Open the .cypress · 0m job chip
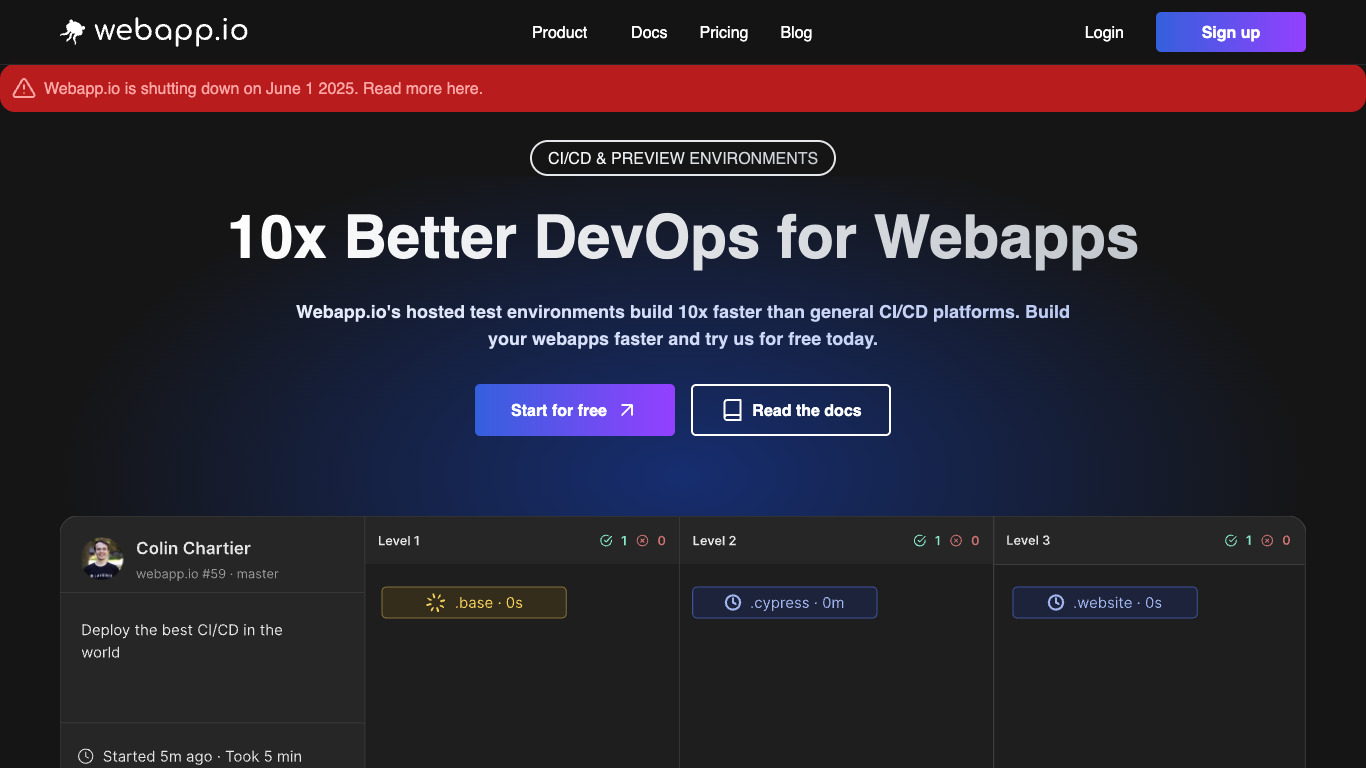 pos(785,602)
